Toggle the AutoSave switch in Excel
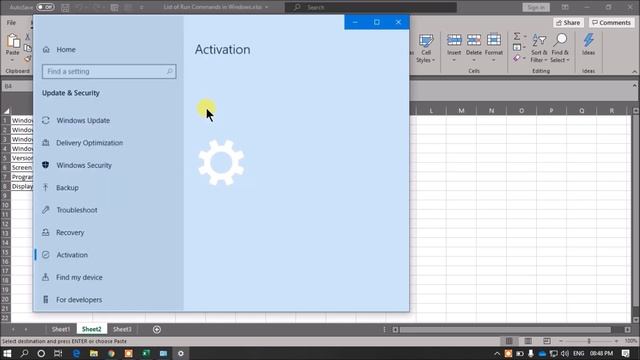Viewport: 640px width, 360px height. 44,7
